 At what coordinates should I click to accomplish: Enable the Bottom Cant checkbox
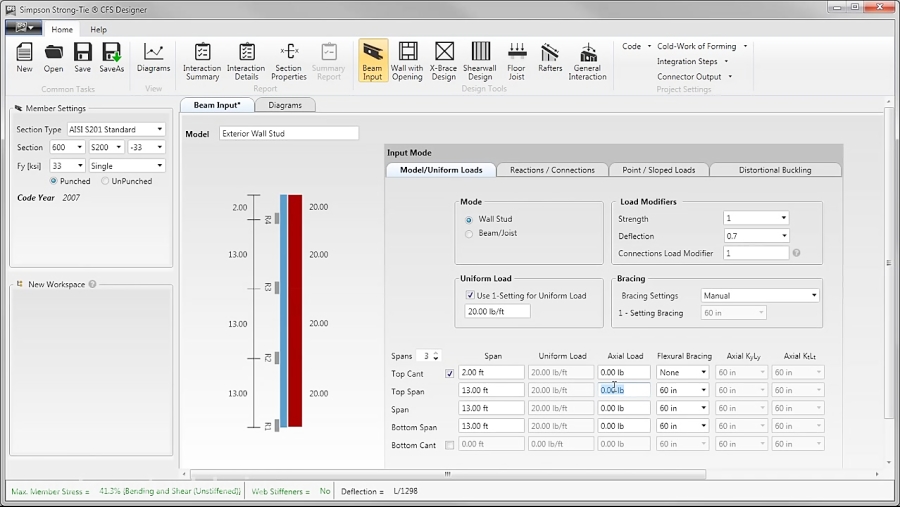(x=449, y=445)
